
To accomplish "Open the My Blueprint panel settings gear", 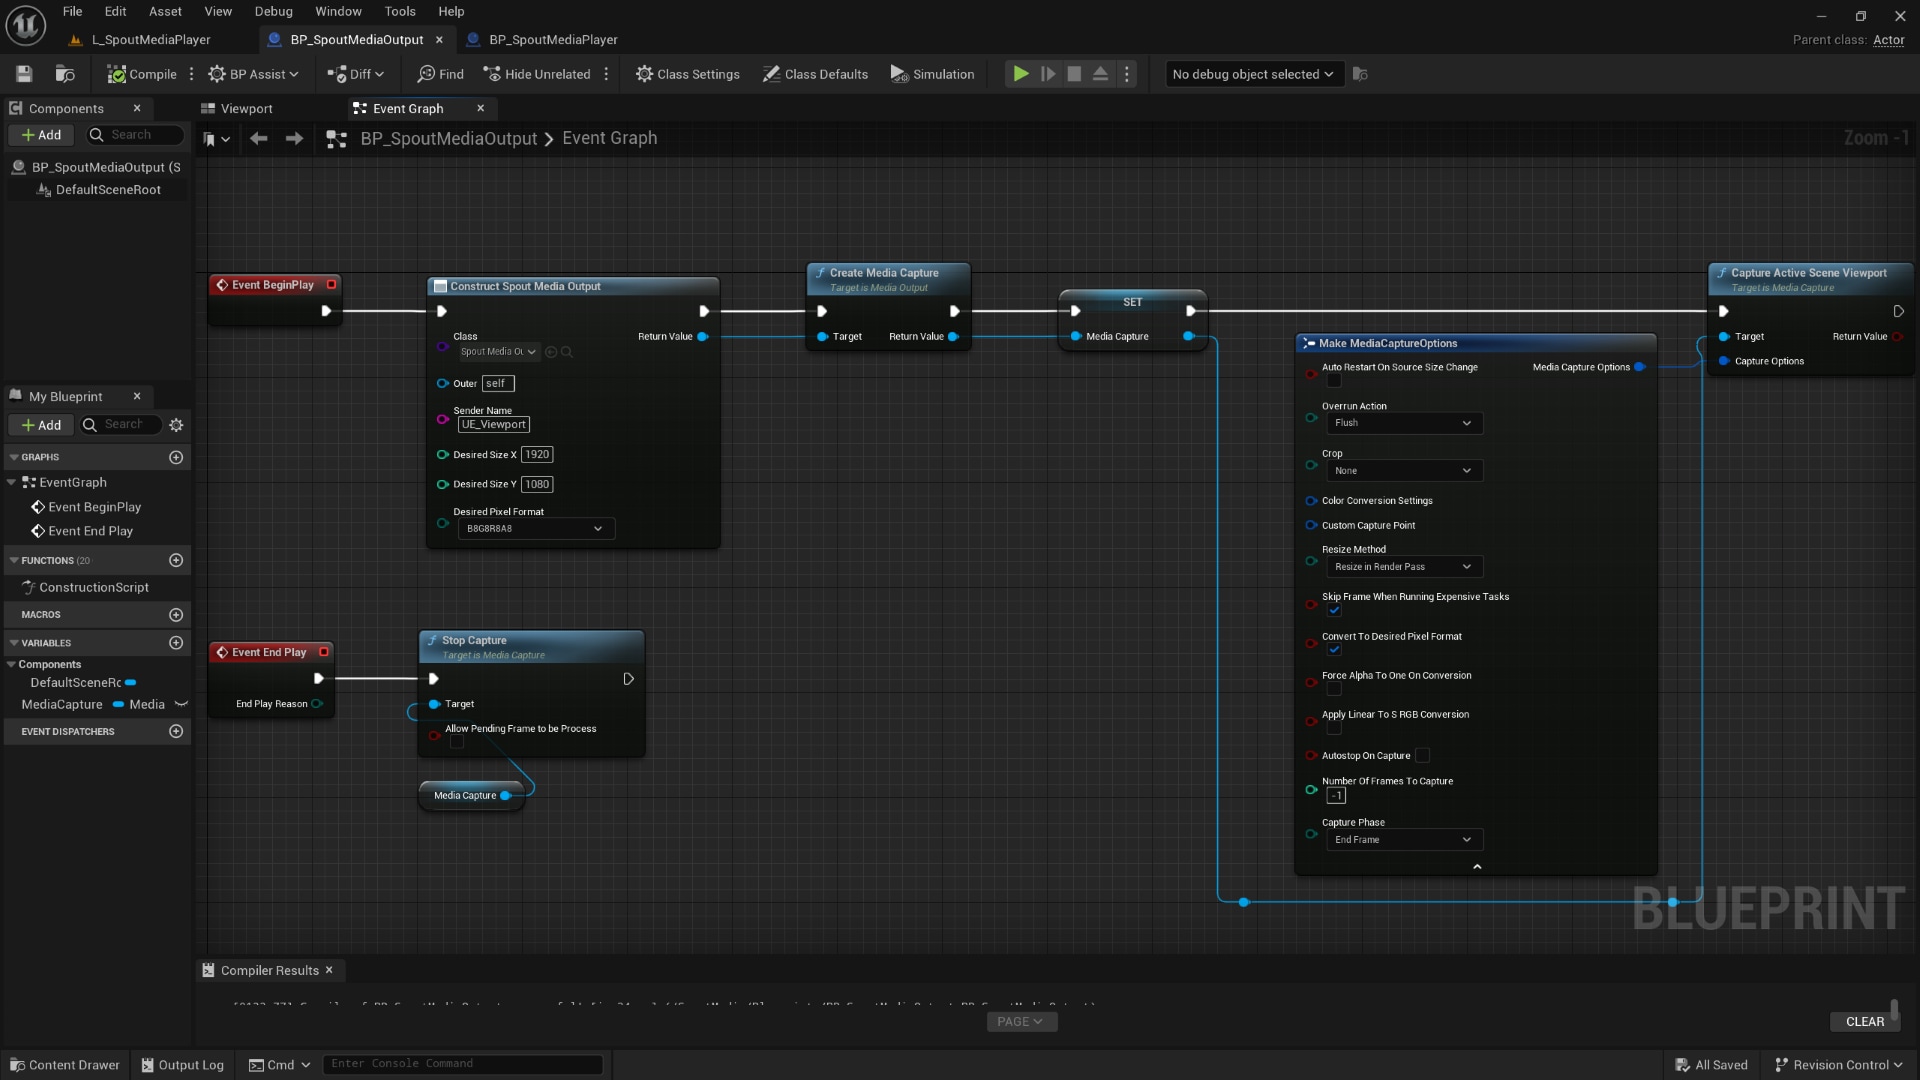I will coord(176,425).
